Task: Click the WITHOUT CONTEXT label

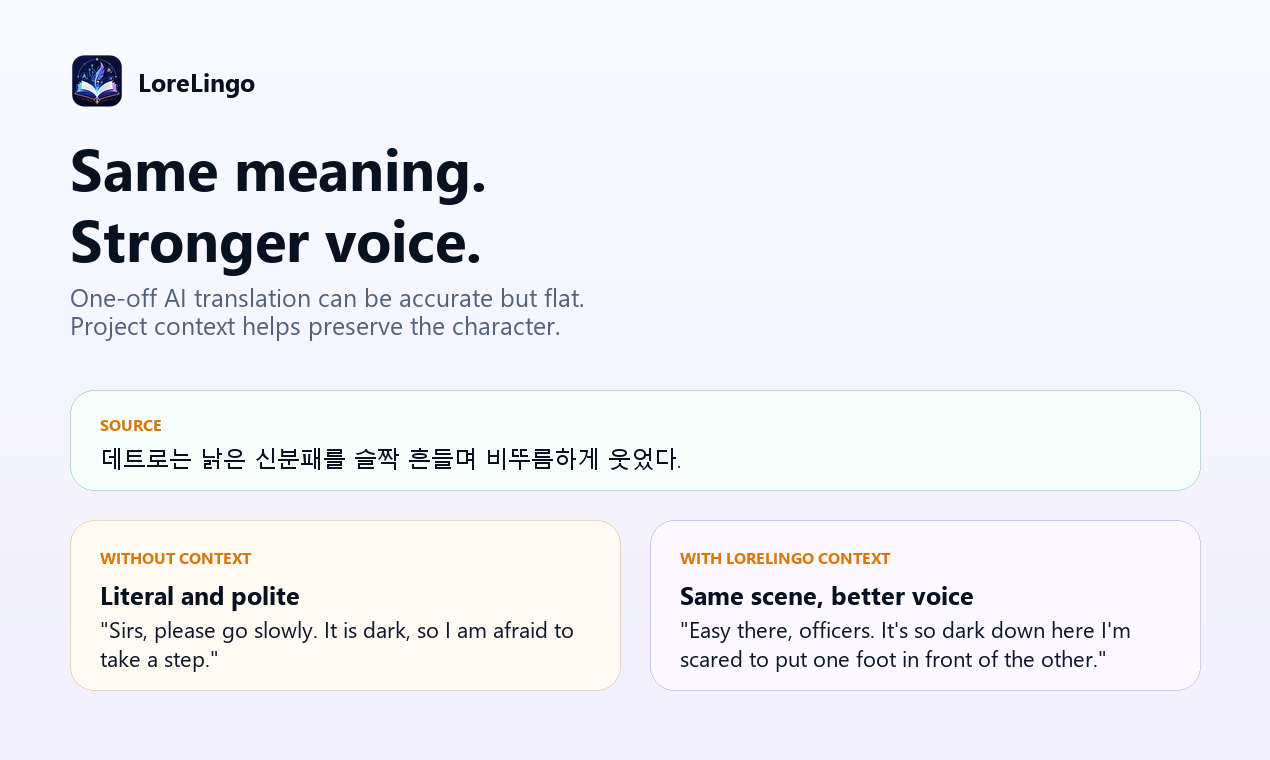Action: (x=176, y=558)
